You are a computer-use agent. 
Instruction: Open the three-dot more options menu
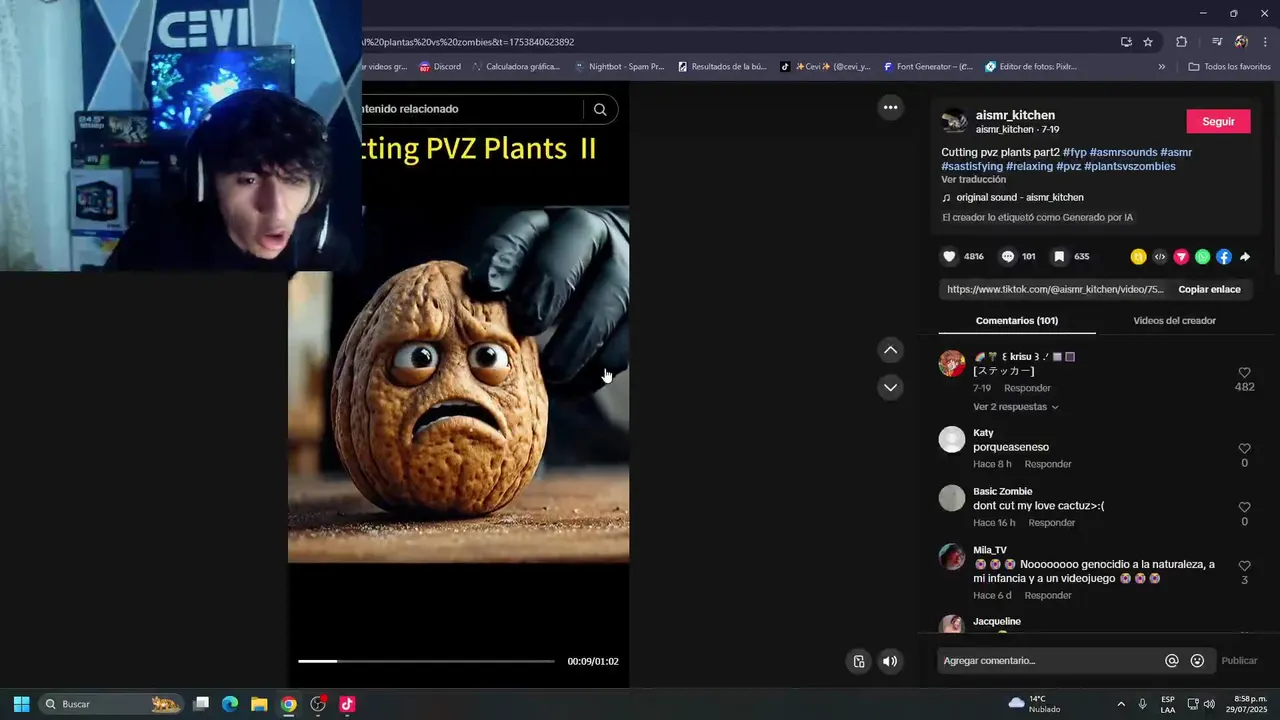(890, 107)
